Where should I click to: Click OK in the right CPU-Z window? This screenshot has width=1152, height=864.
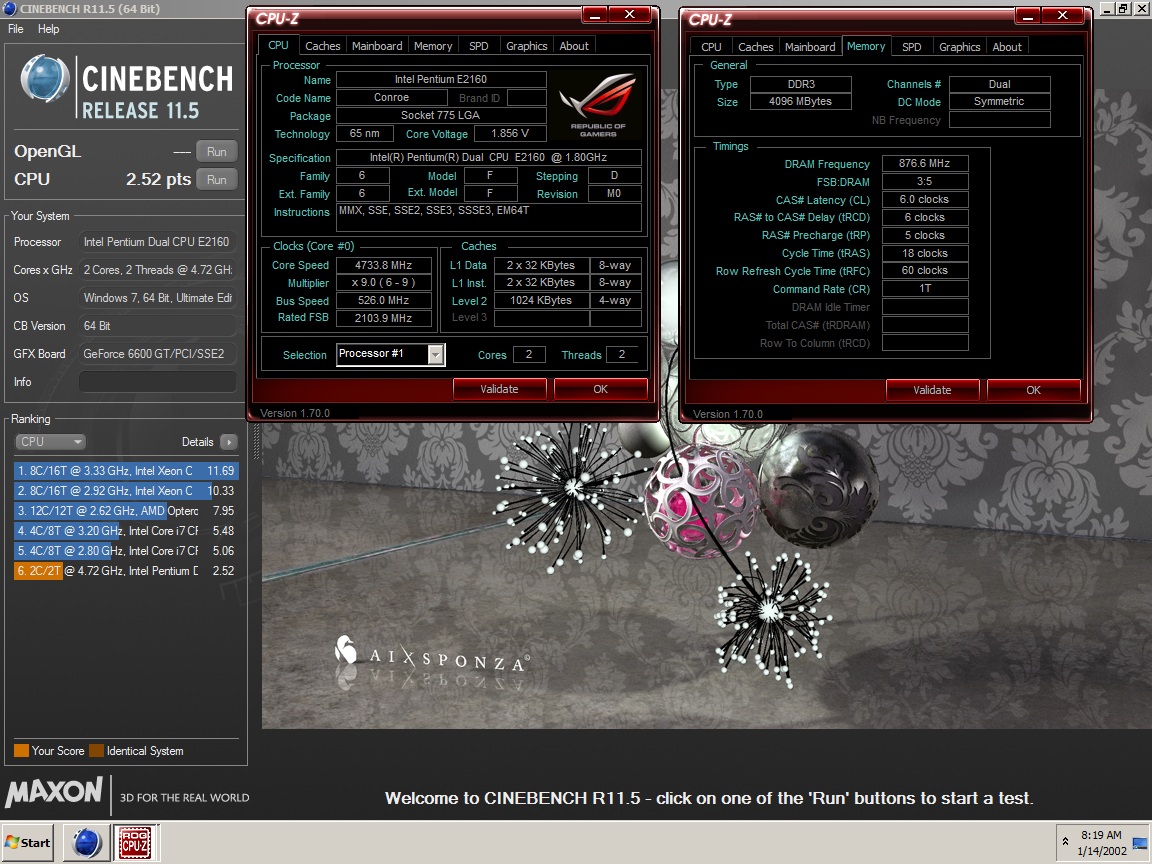1033,389
